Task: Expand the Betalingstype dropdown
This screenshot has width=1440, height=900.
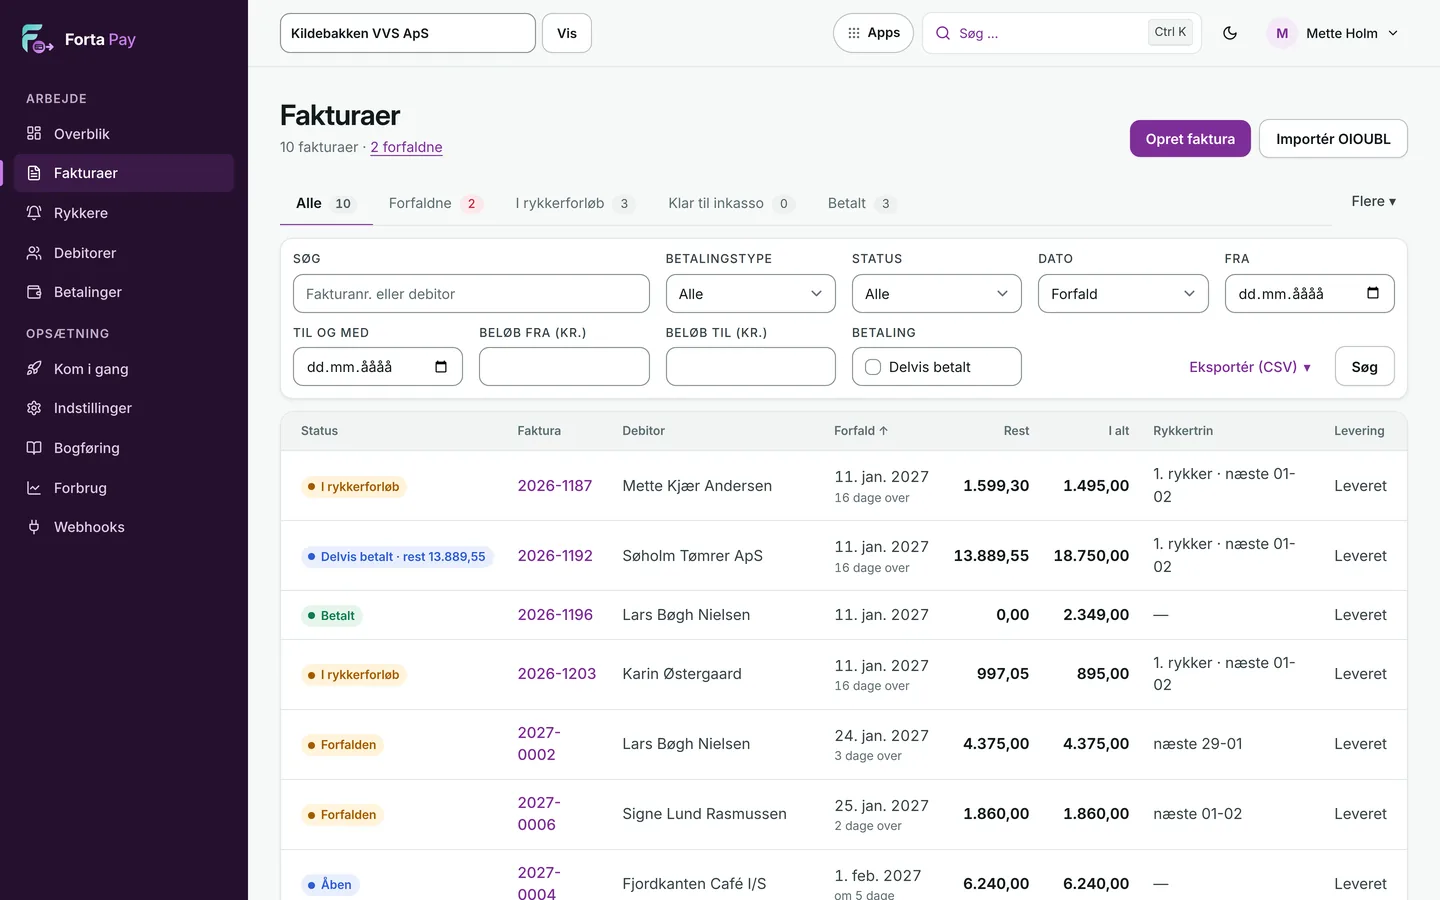Action: (750, 294)
